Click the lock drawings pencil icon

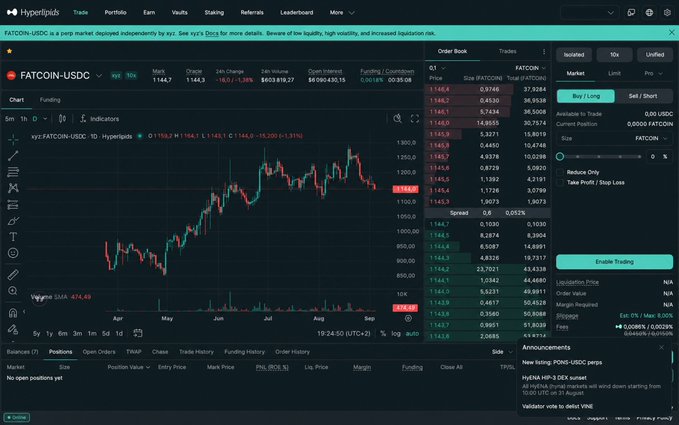click(x=13, y=329)
